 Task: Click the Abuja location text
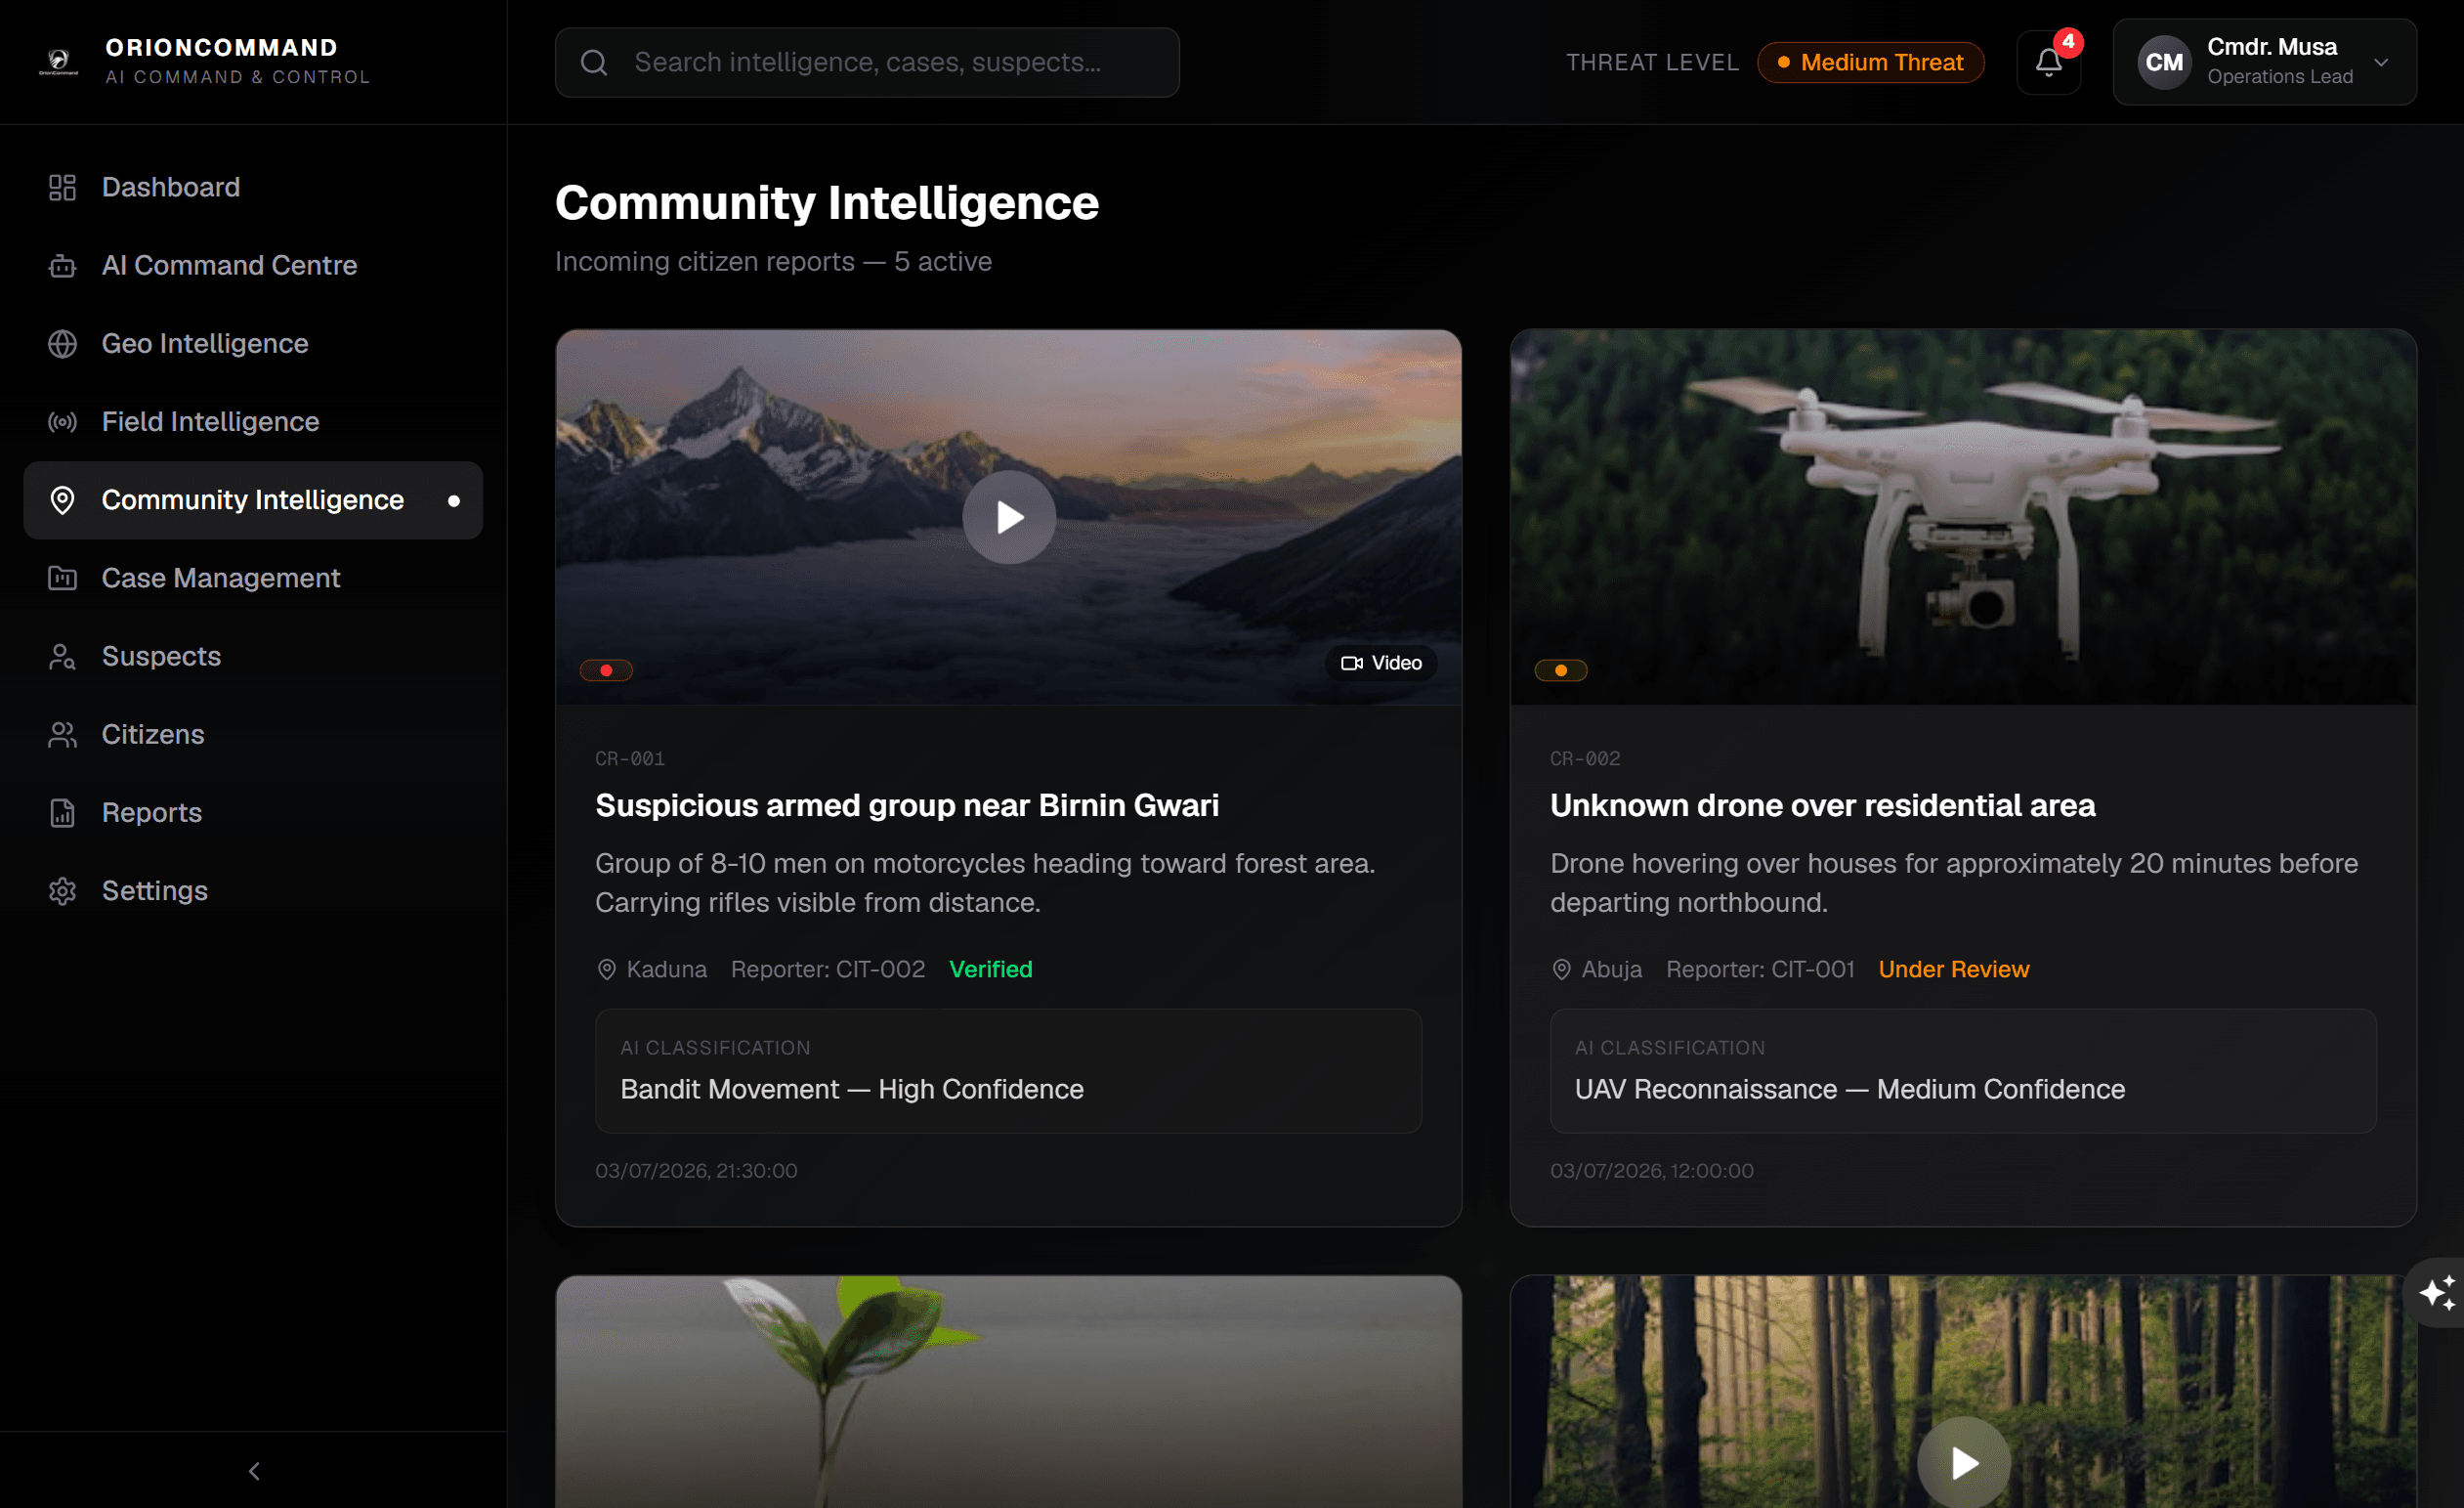point(1611,969)
